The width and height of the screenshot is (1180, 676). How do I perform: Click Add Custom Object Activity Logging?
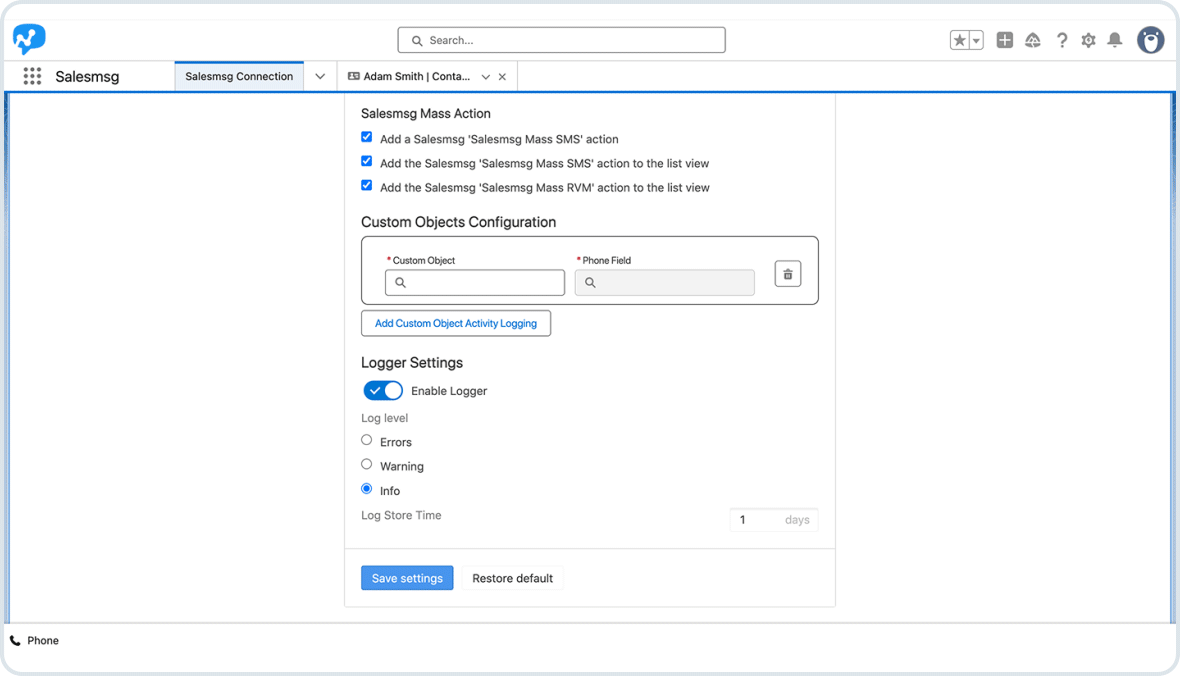point(456,323)
